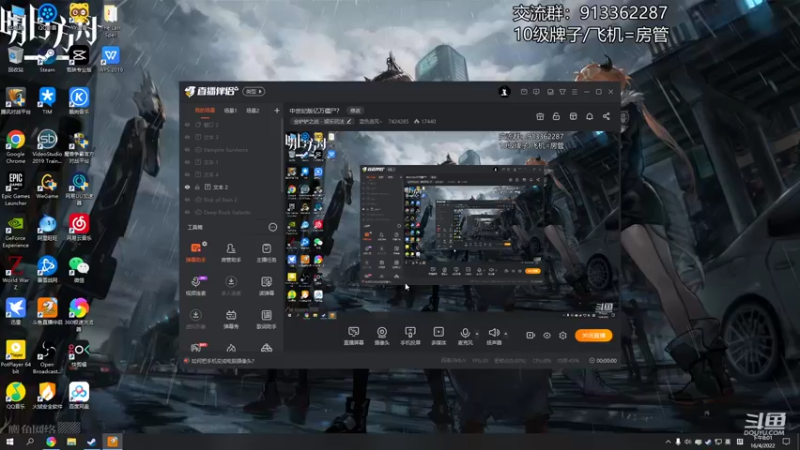This screenshot has width=800, height=450.
Task: Open the room manager assistant tool
Action: (231, 252)
